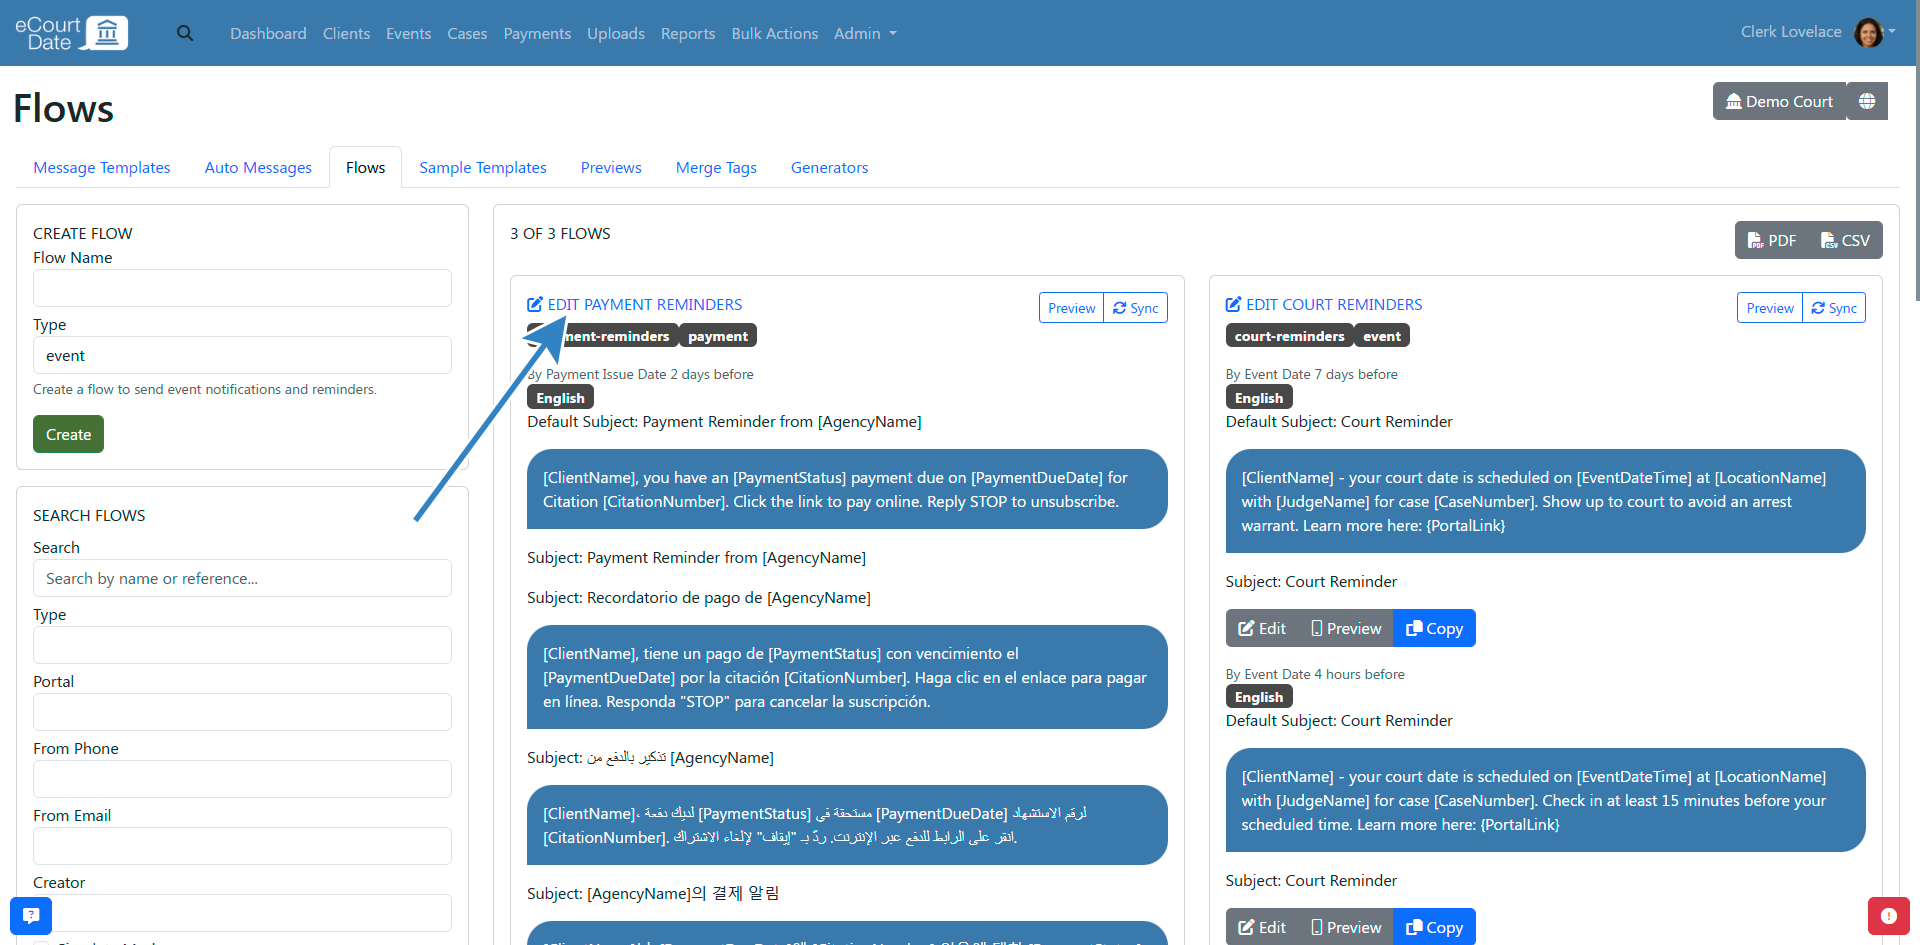
Task: Click the event tag badge
Action: [1381, 336]
